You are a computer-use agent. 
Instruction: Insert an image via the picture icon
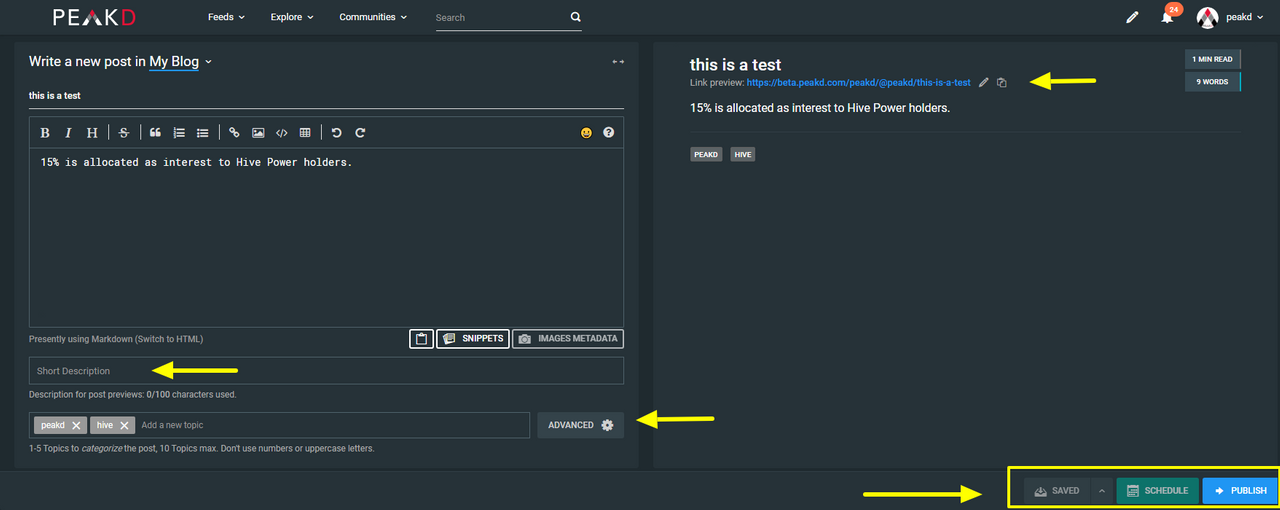pyautogui.click(x=258, y=132)
